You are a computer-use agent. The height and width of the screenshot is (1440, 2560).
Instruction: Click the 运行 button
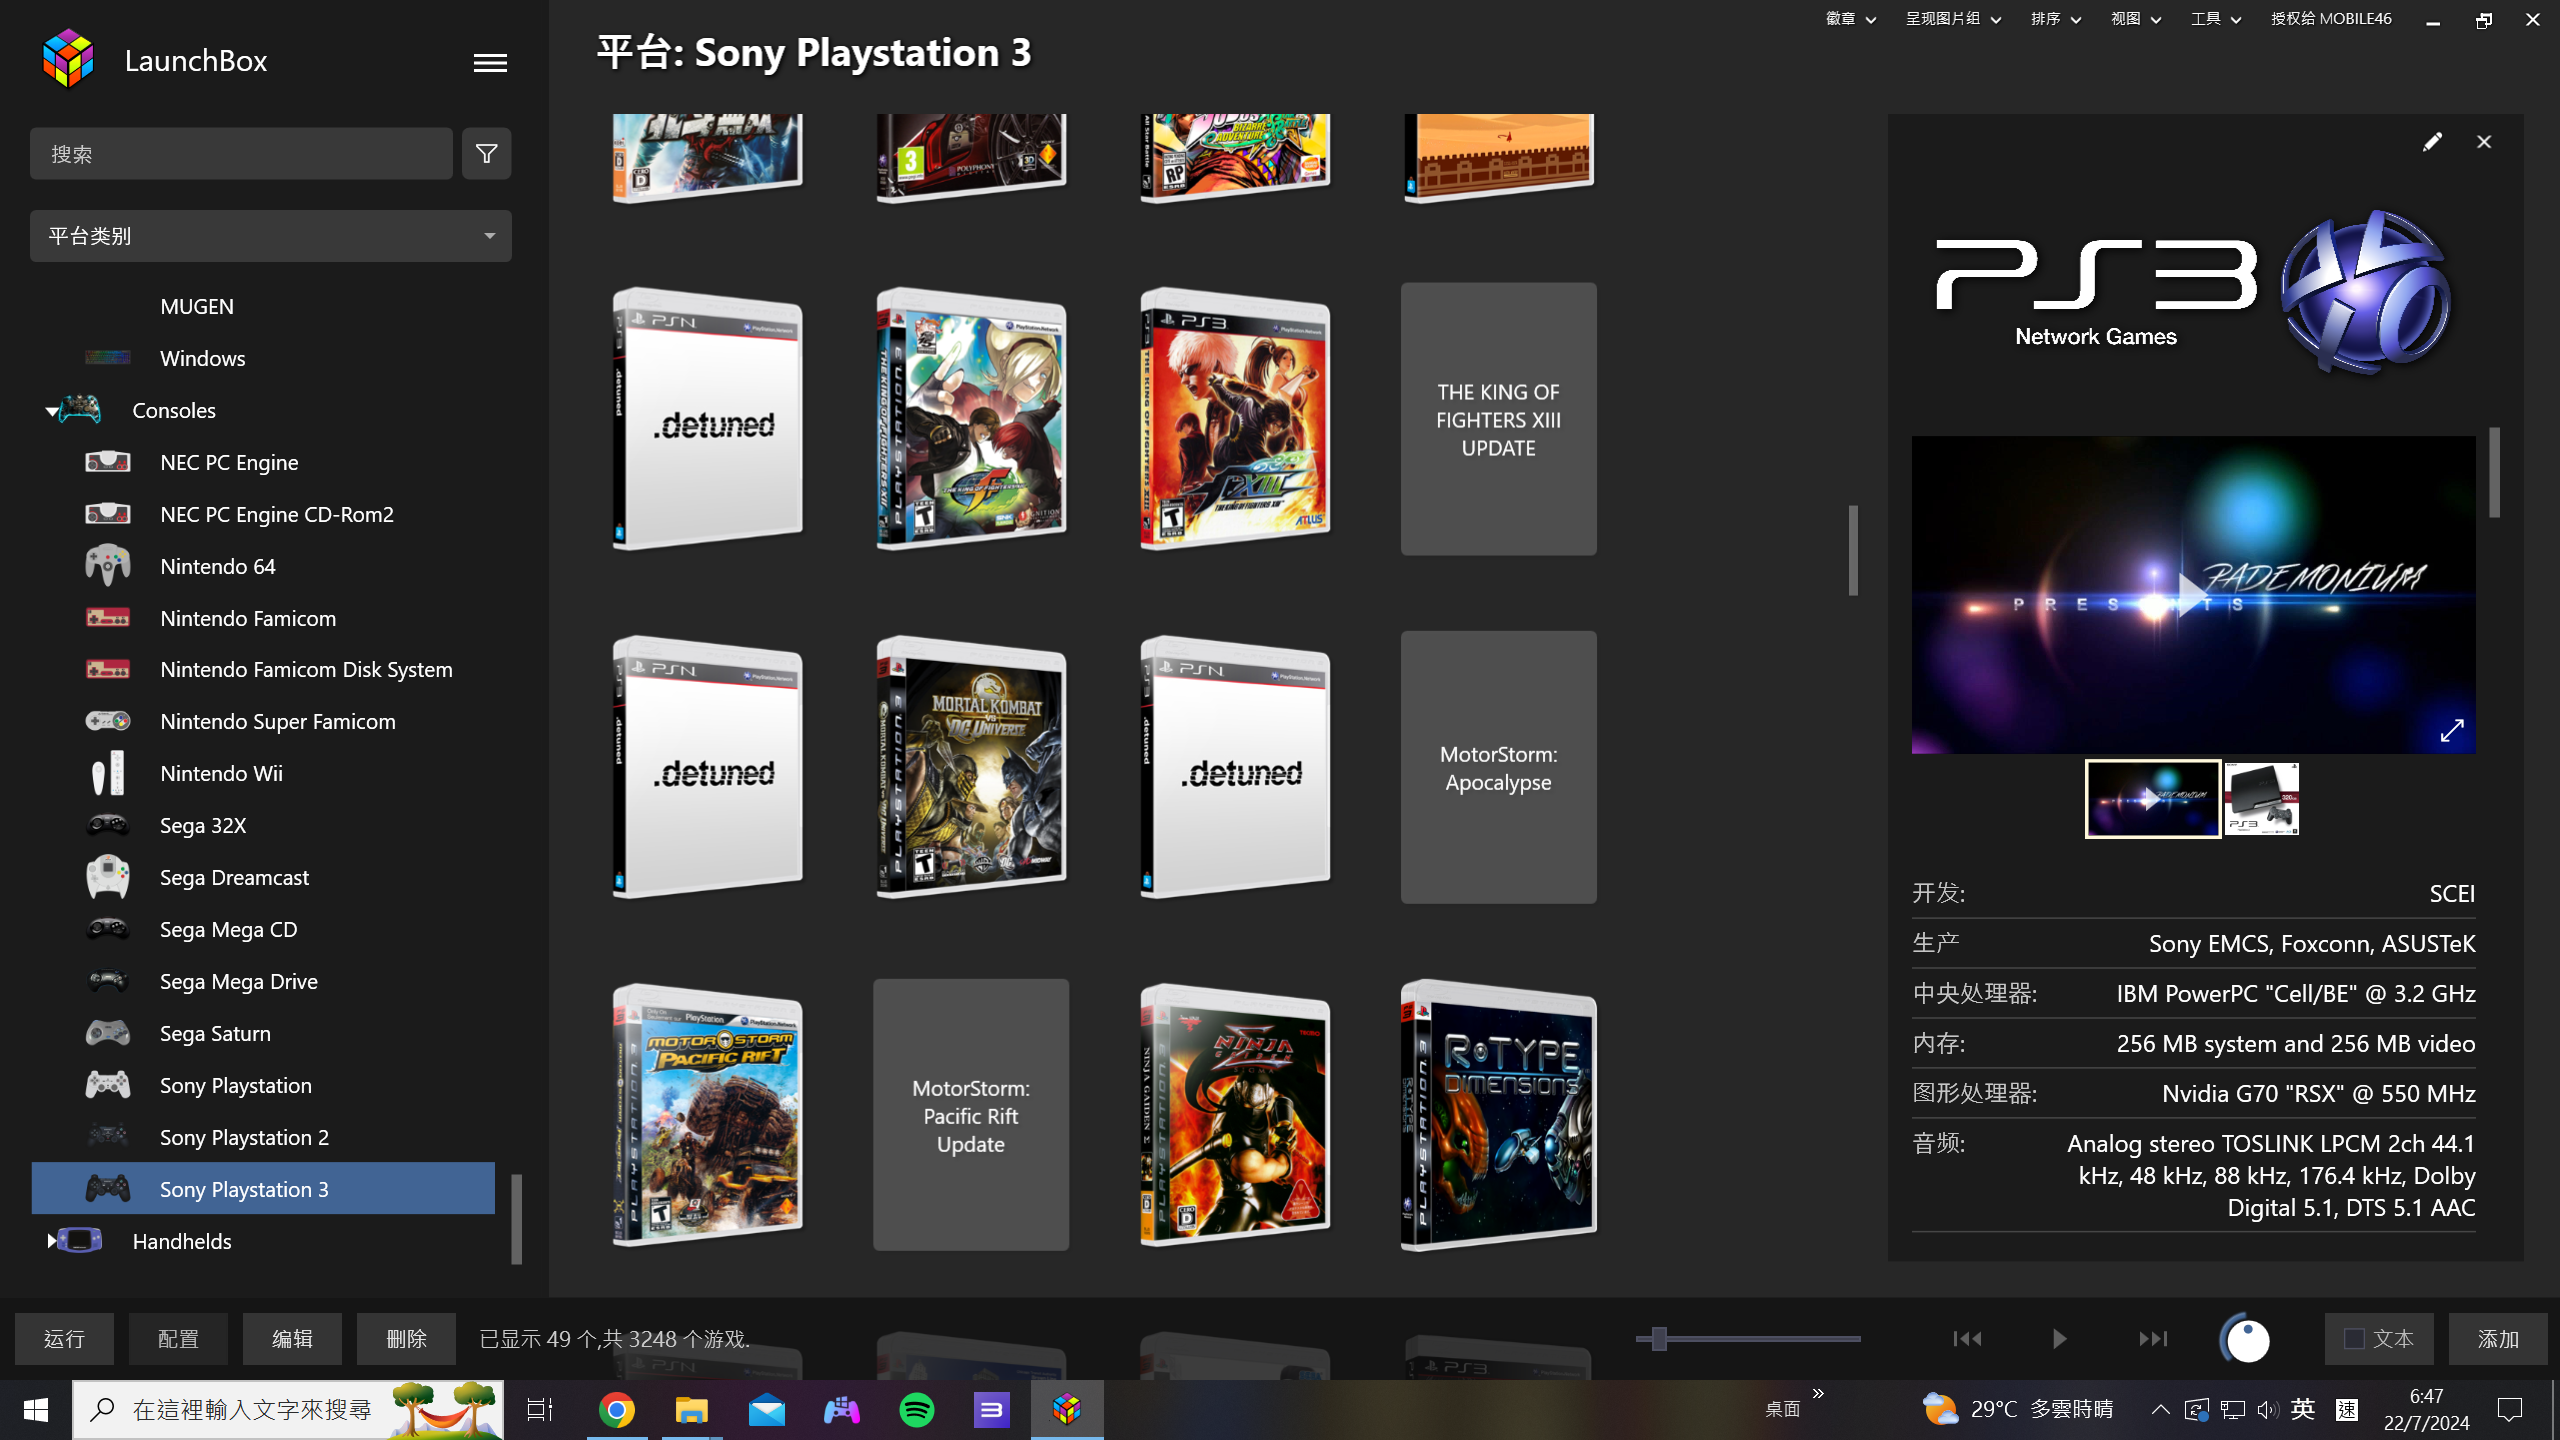click(x=64, y=1338)
